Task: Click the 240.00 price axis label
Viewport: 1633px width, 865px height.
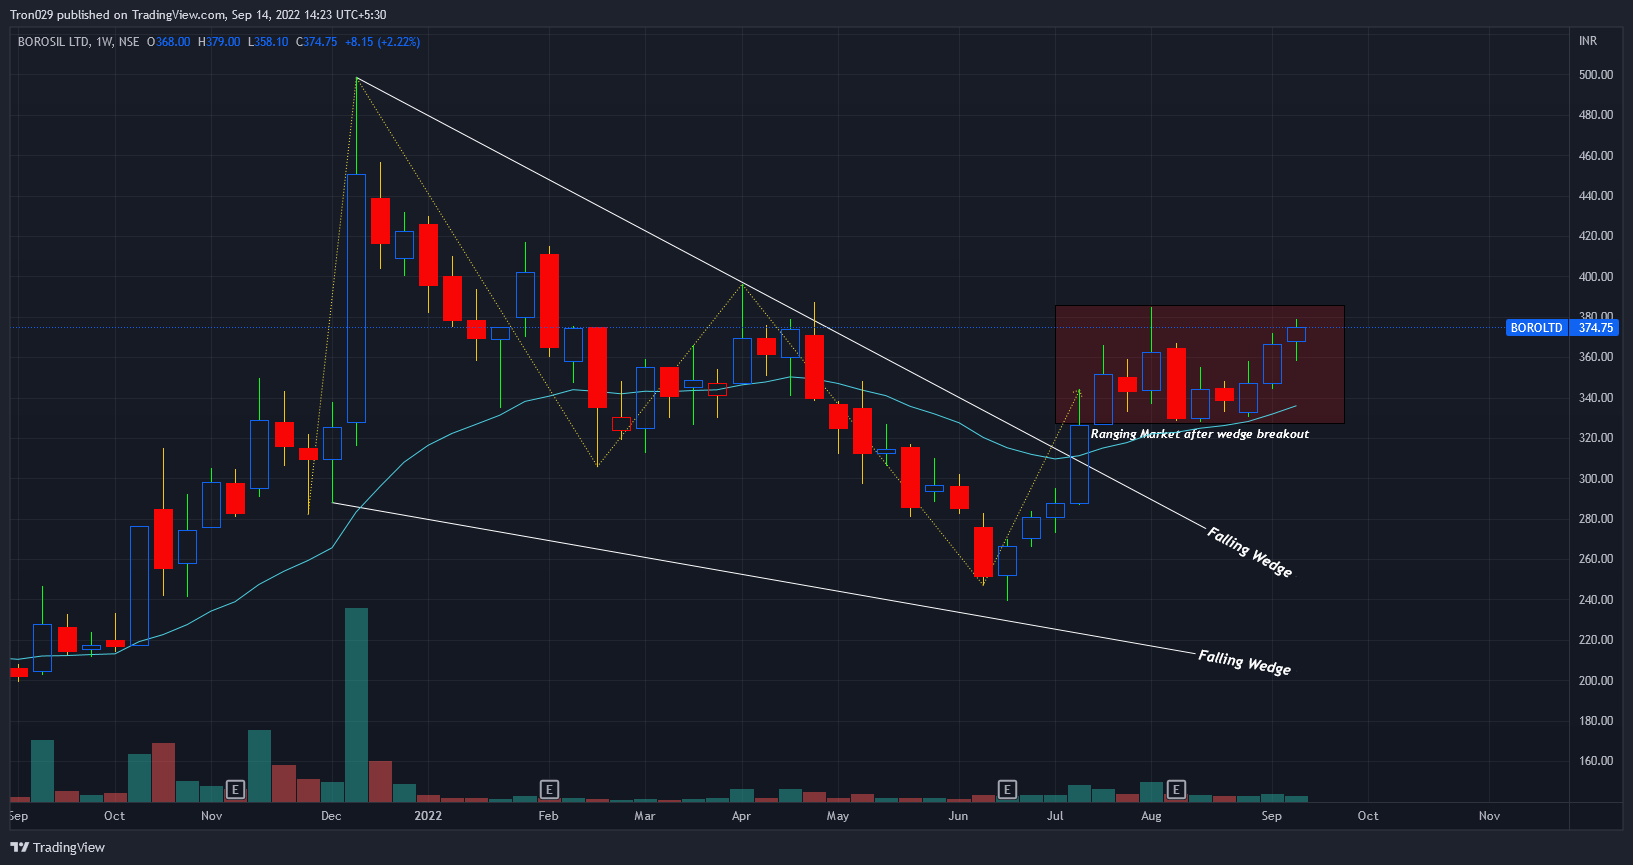Action: (x=1596, y=600)
